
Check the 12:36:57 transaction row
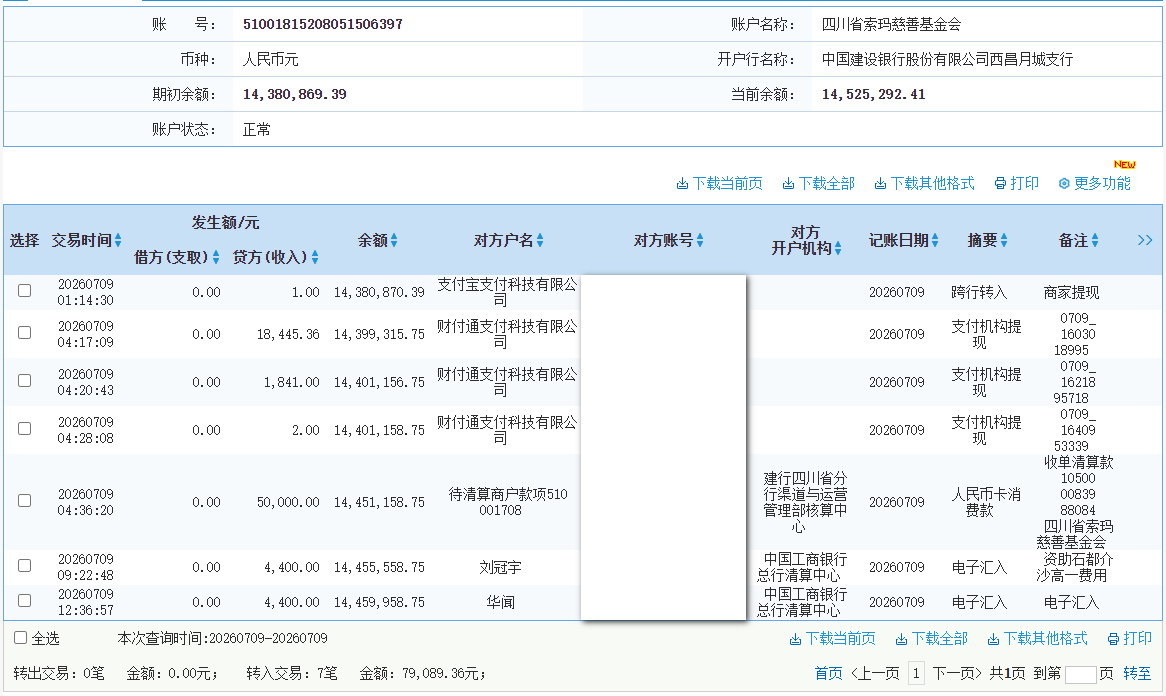coord(25,600)
